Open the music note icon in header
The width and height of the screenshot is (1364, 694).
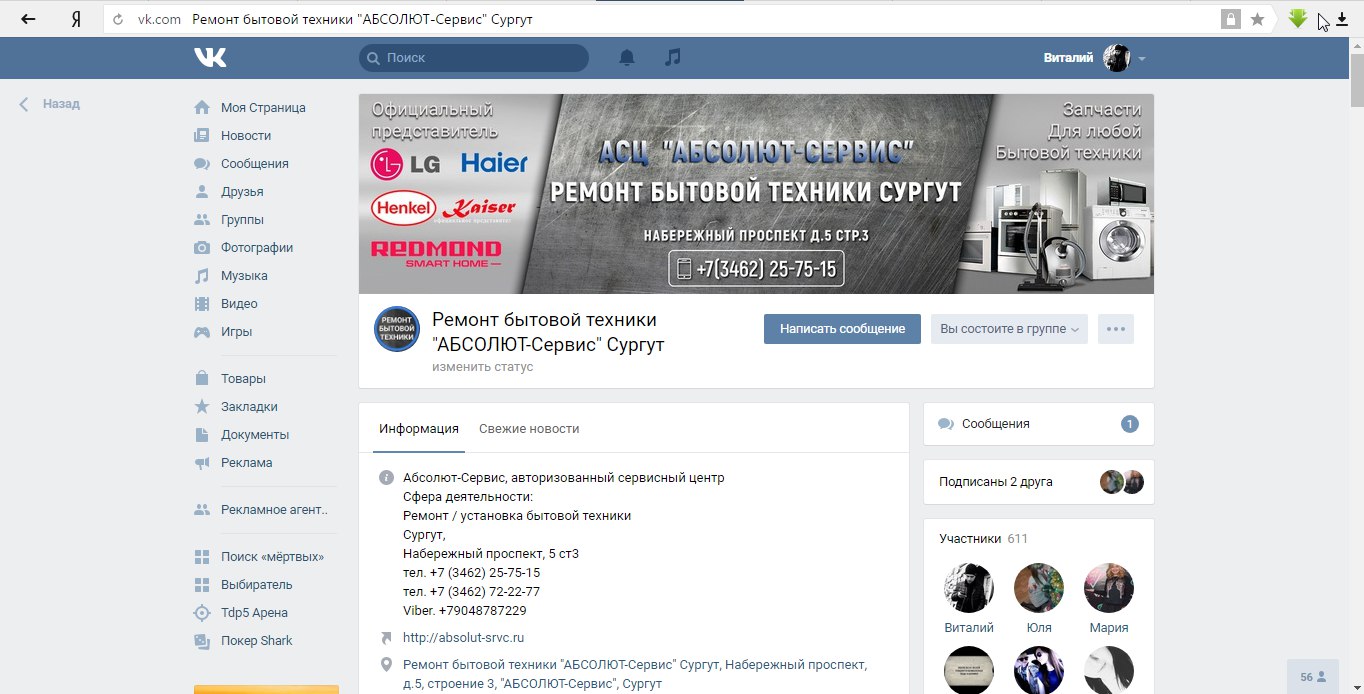click(x=673, y=58)
